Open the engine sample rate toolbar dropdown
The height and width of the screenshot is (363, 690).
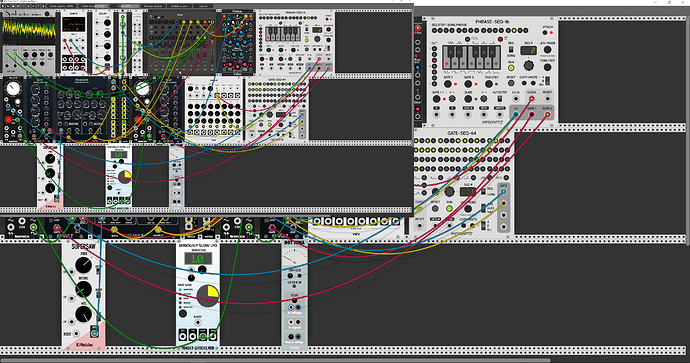click(x=33, y=6)
